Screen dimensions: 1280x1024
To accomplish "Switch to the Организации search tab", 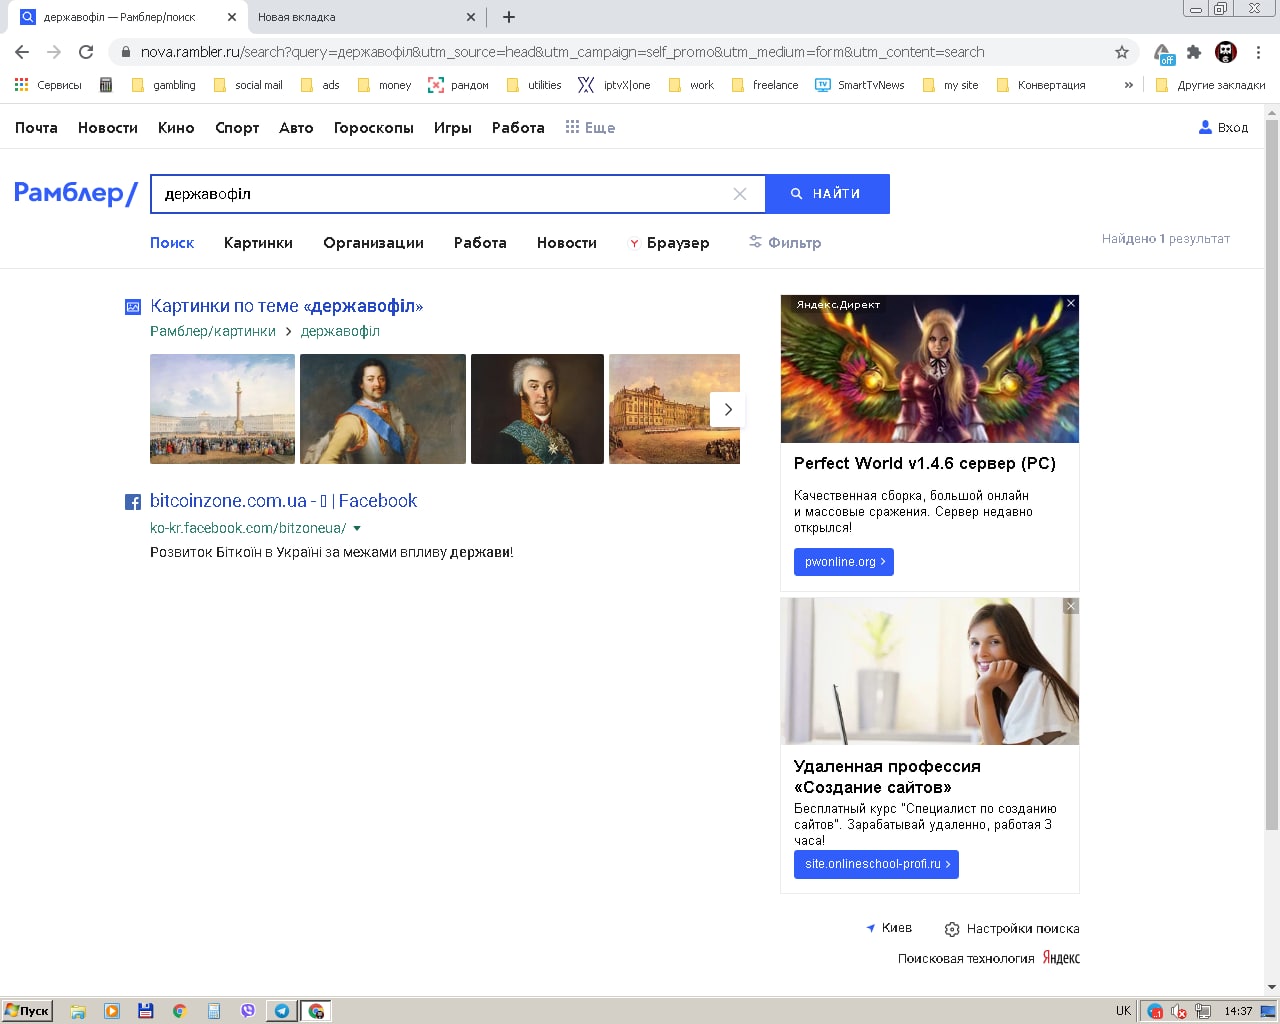I will coord(373,243).
